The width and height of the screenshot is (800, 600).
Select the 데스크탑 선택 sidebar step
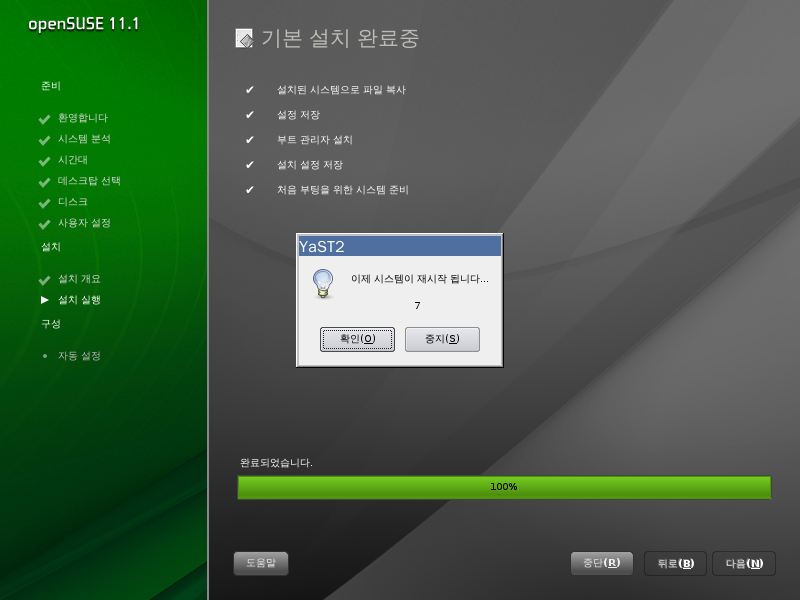(x=89, y=181)
